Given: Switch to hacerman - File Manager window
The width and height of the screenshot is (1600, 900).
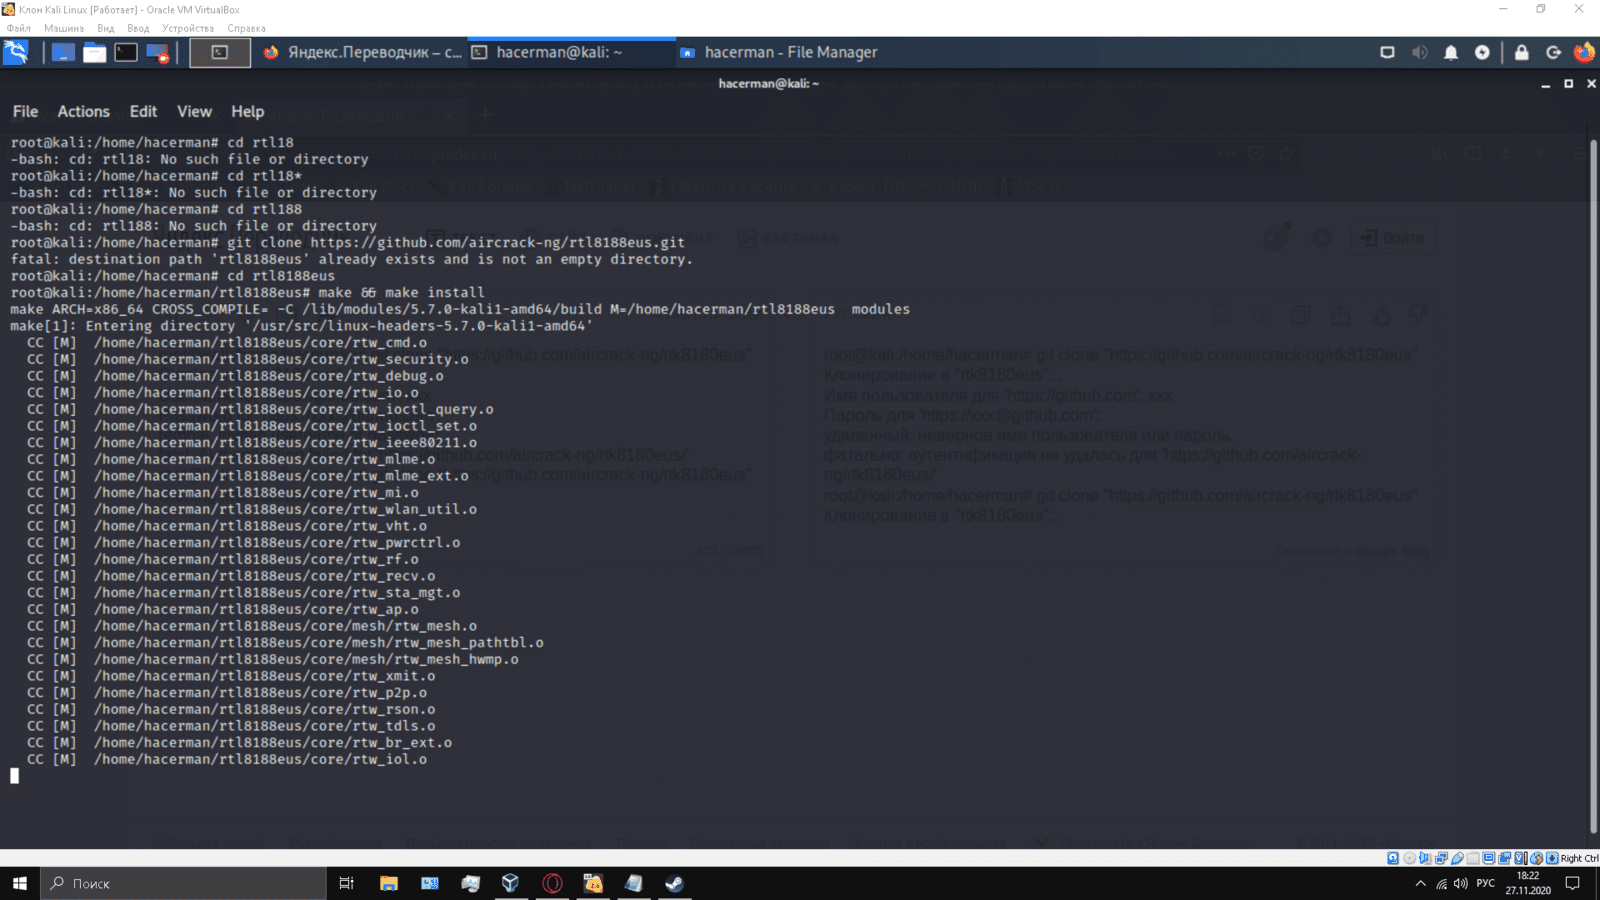Looking at the screenshot, I should 779,52.
